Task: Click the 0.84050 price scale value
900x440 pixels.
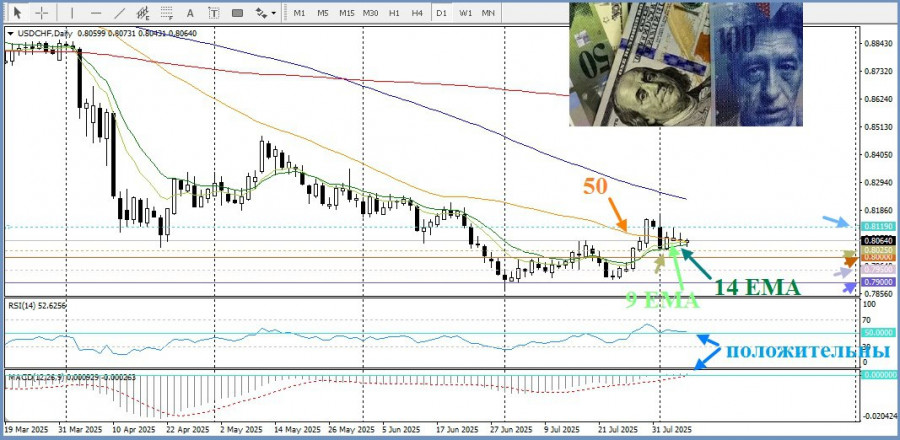Action: (879, 155)
